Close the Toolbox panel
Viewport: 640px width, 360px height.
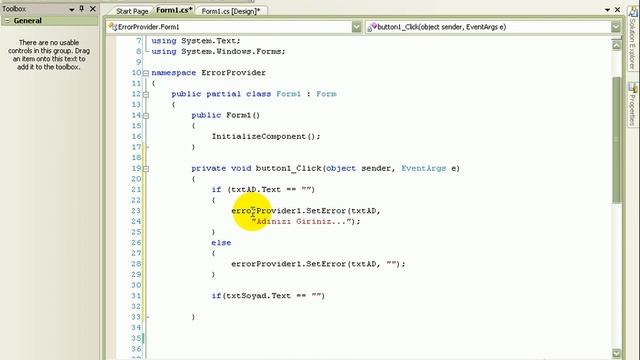pyautogui.click(x=93, y=9)
